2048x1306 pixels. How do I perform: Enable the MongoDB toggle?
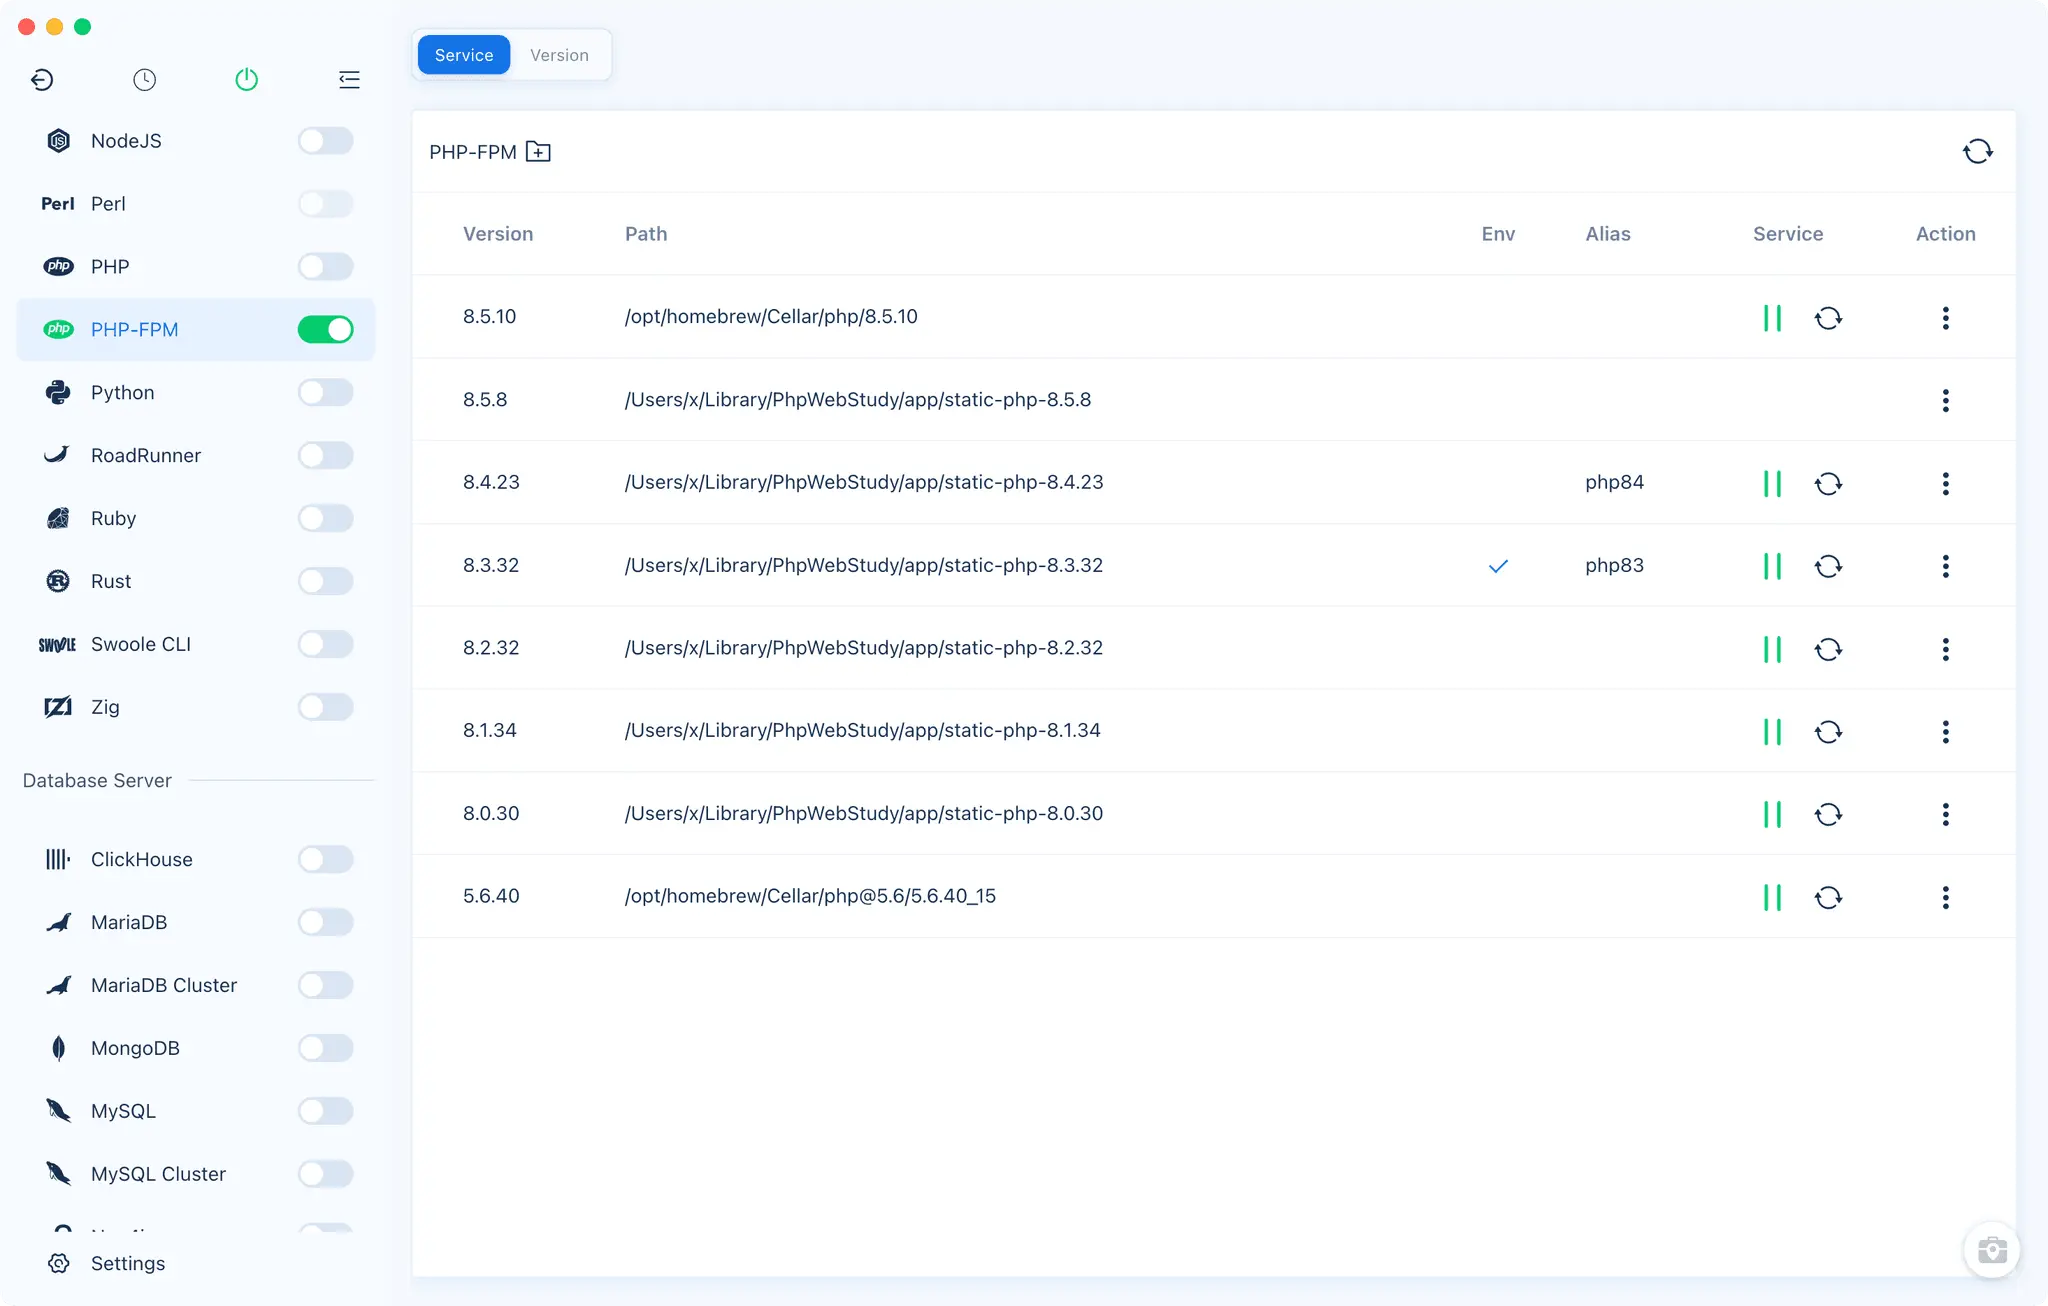pos(325,1048)
